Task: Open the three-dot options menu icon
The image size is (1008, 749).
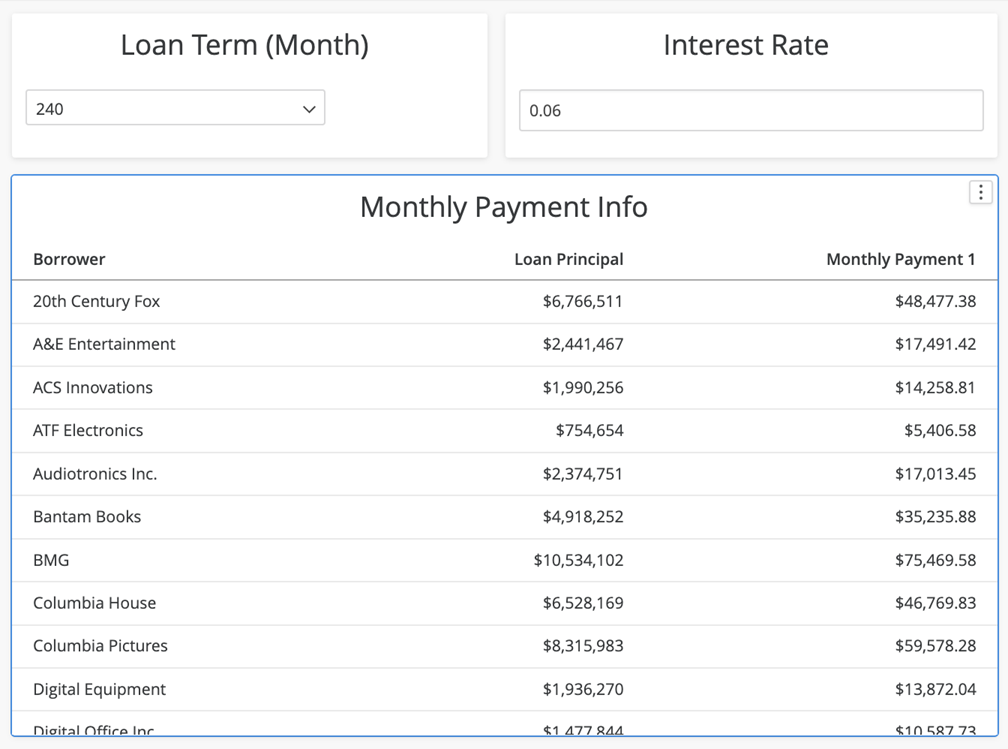Action: click(981, 192)
